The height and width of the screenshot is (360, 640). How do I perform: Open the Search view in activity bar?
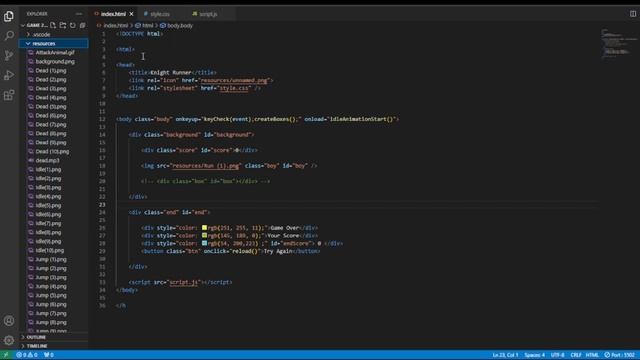point(9,36)
